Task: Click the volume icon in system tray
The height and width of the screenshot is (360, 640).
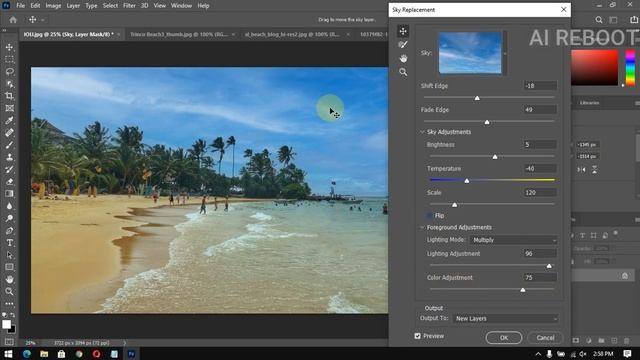Action: pos(583,354)
